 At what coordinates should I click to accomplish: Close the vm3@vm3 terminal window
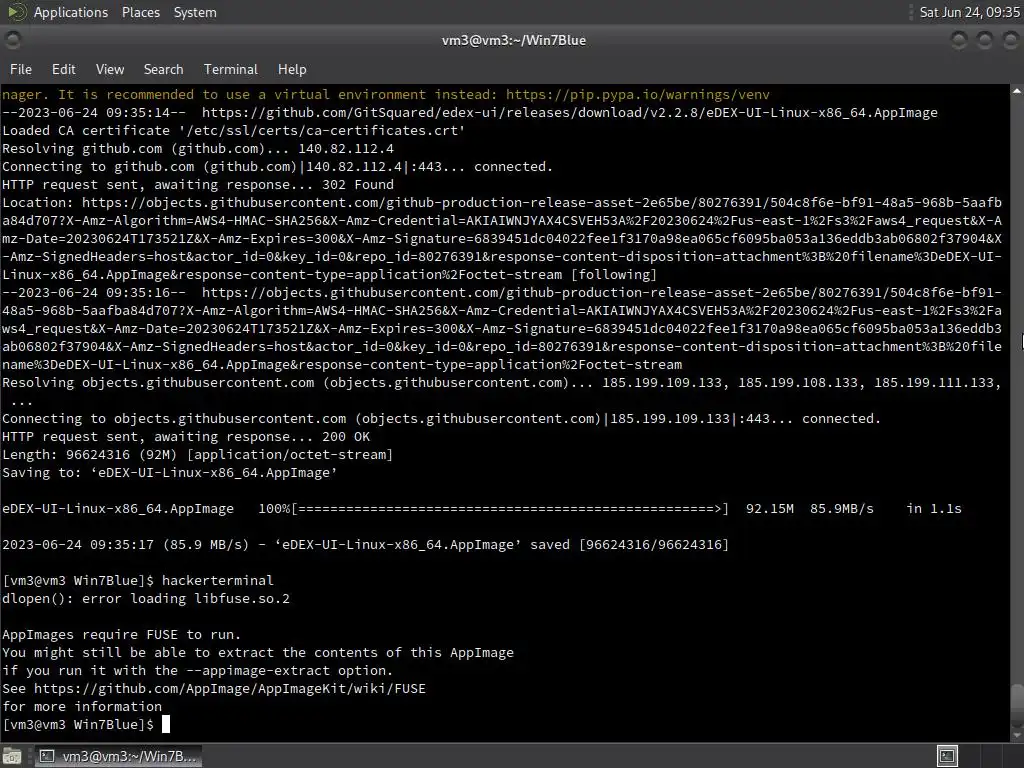coord(1010,40)
